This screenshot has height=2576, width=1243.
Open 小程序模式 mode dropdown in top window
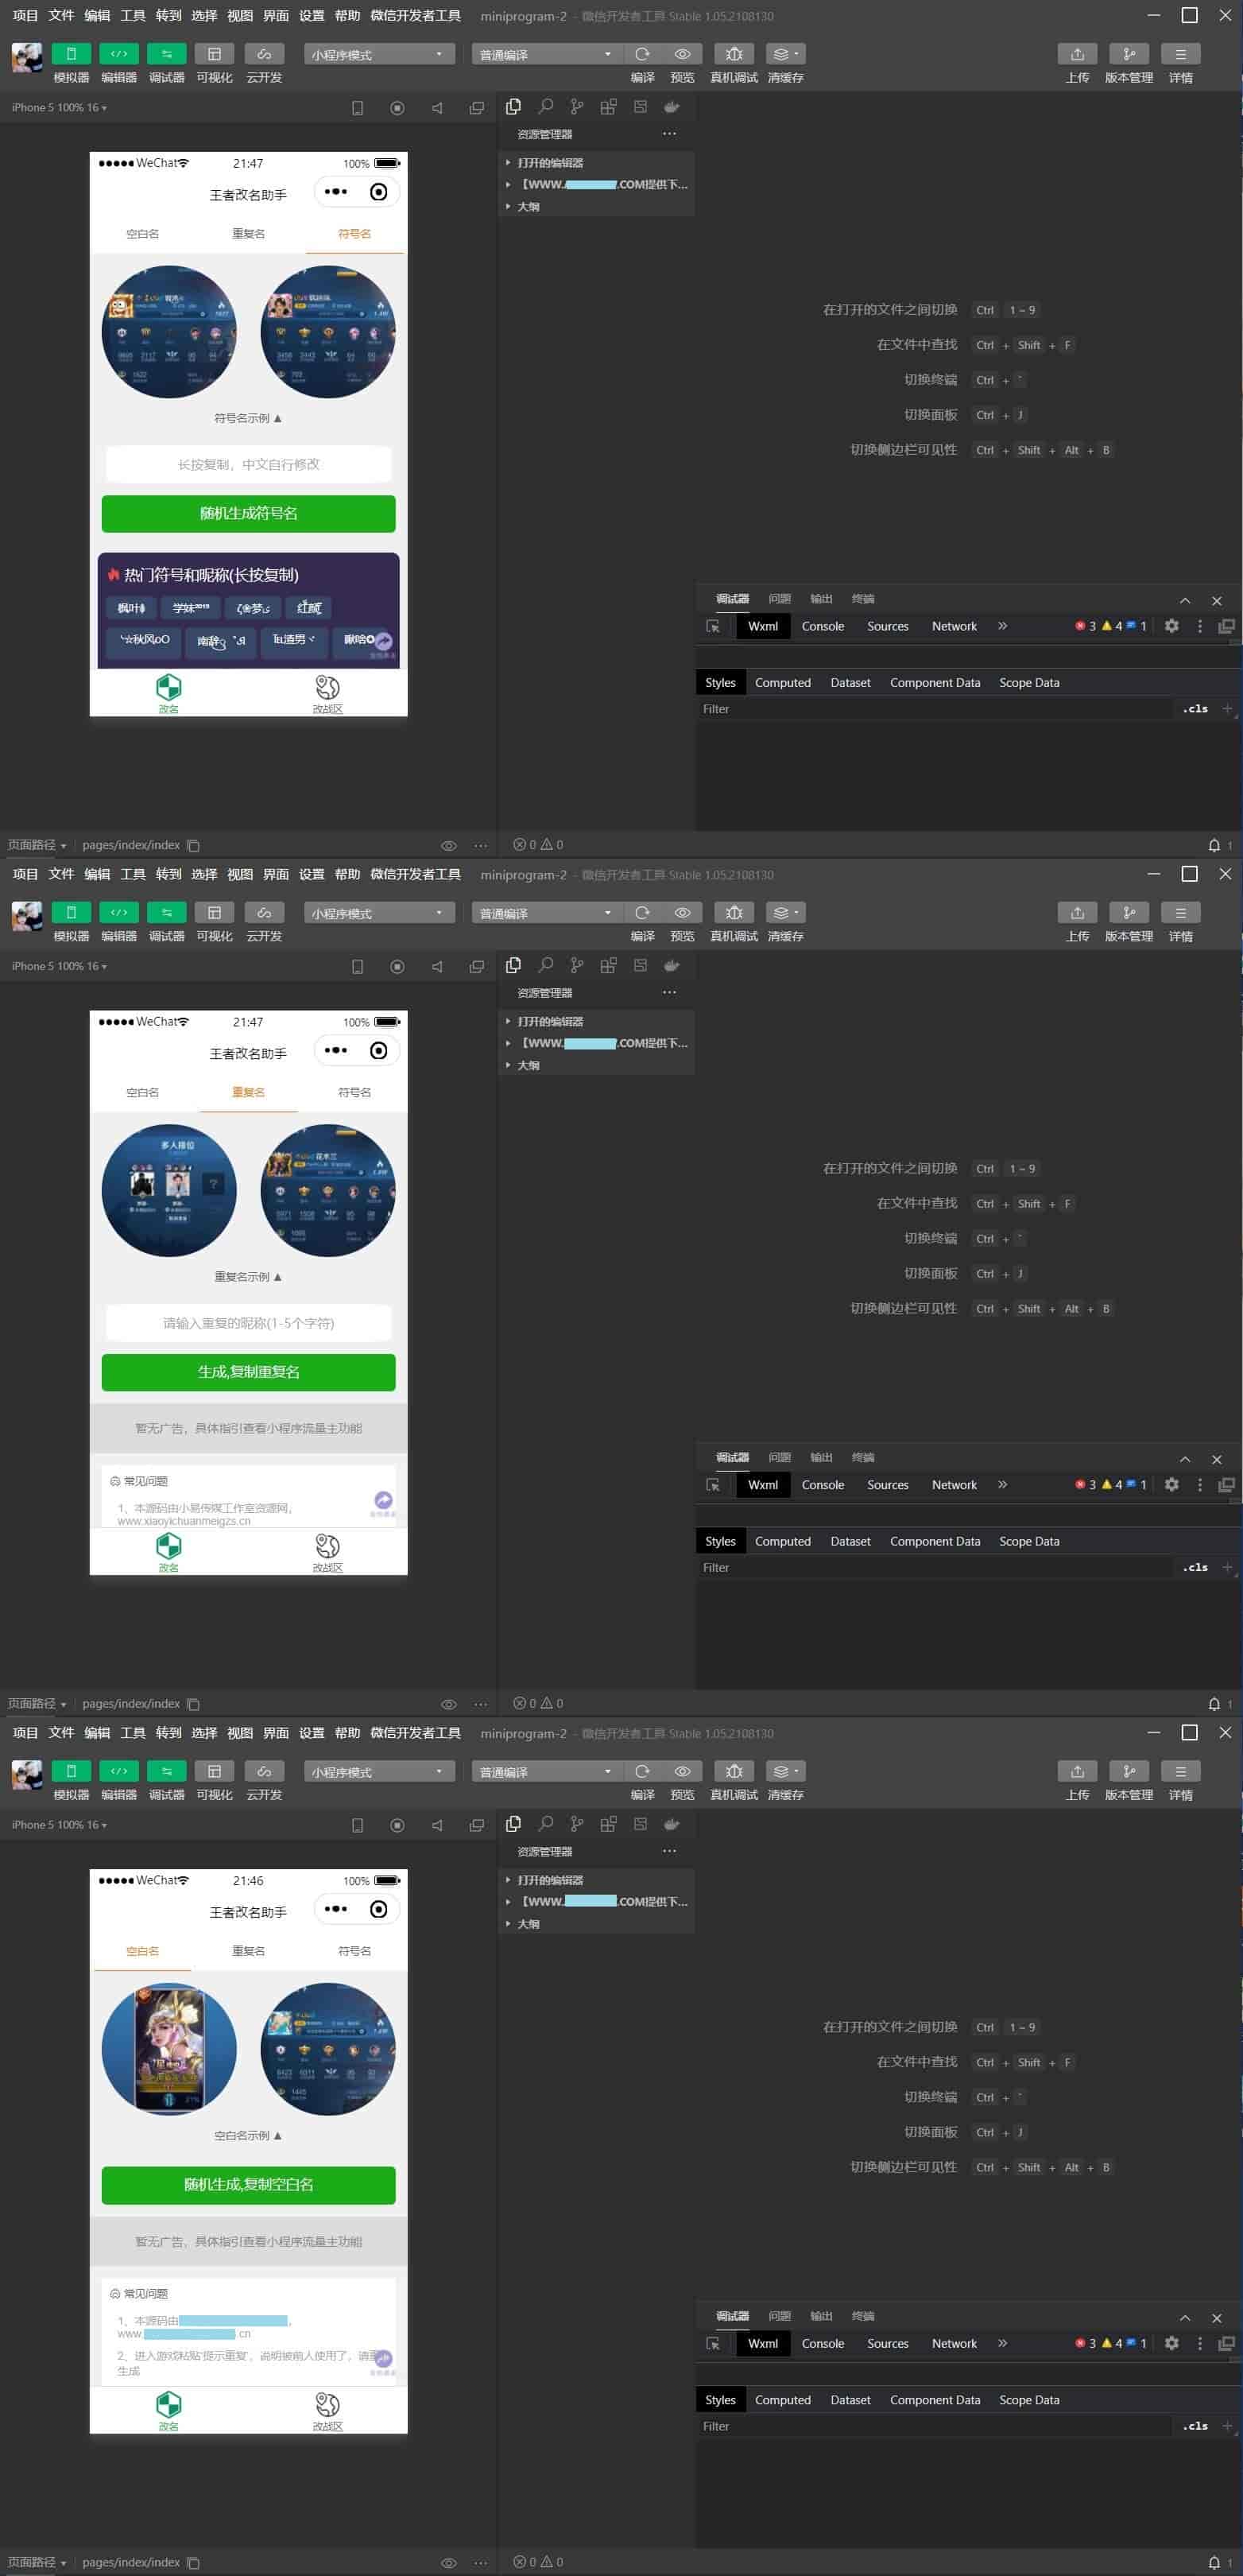379,54
